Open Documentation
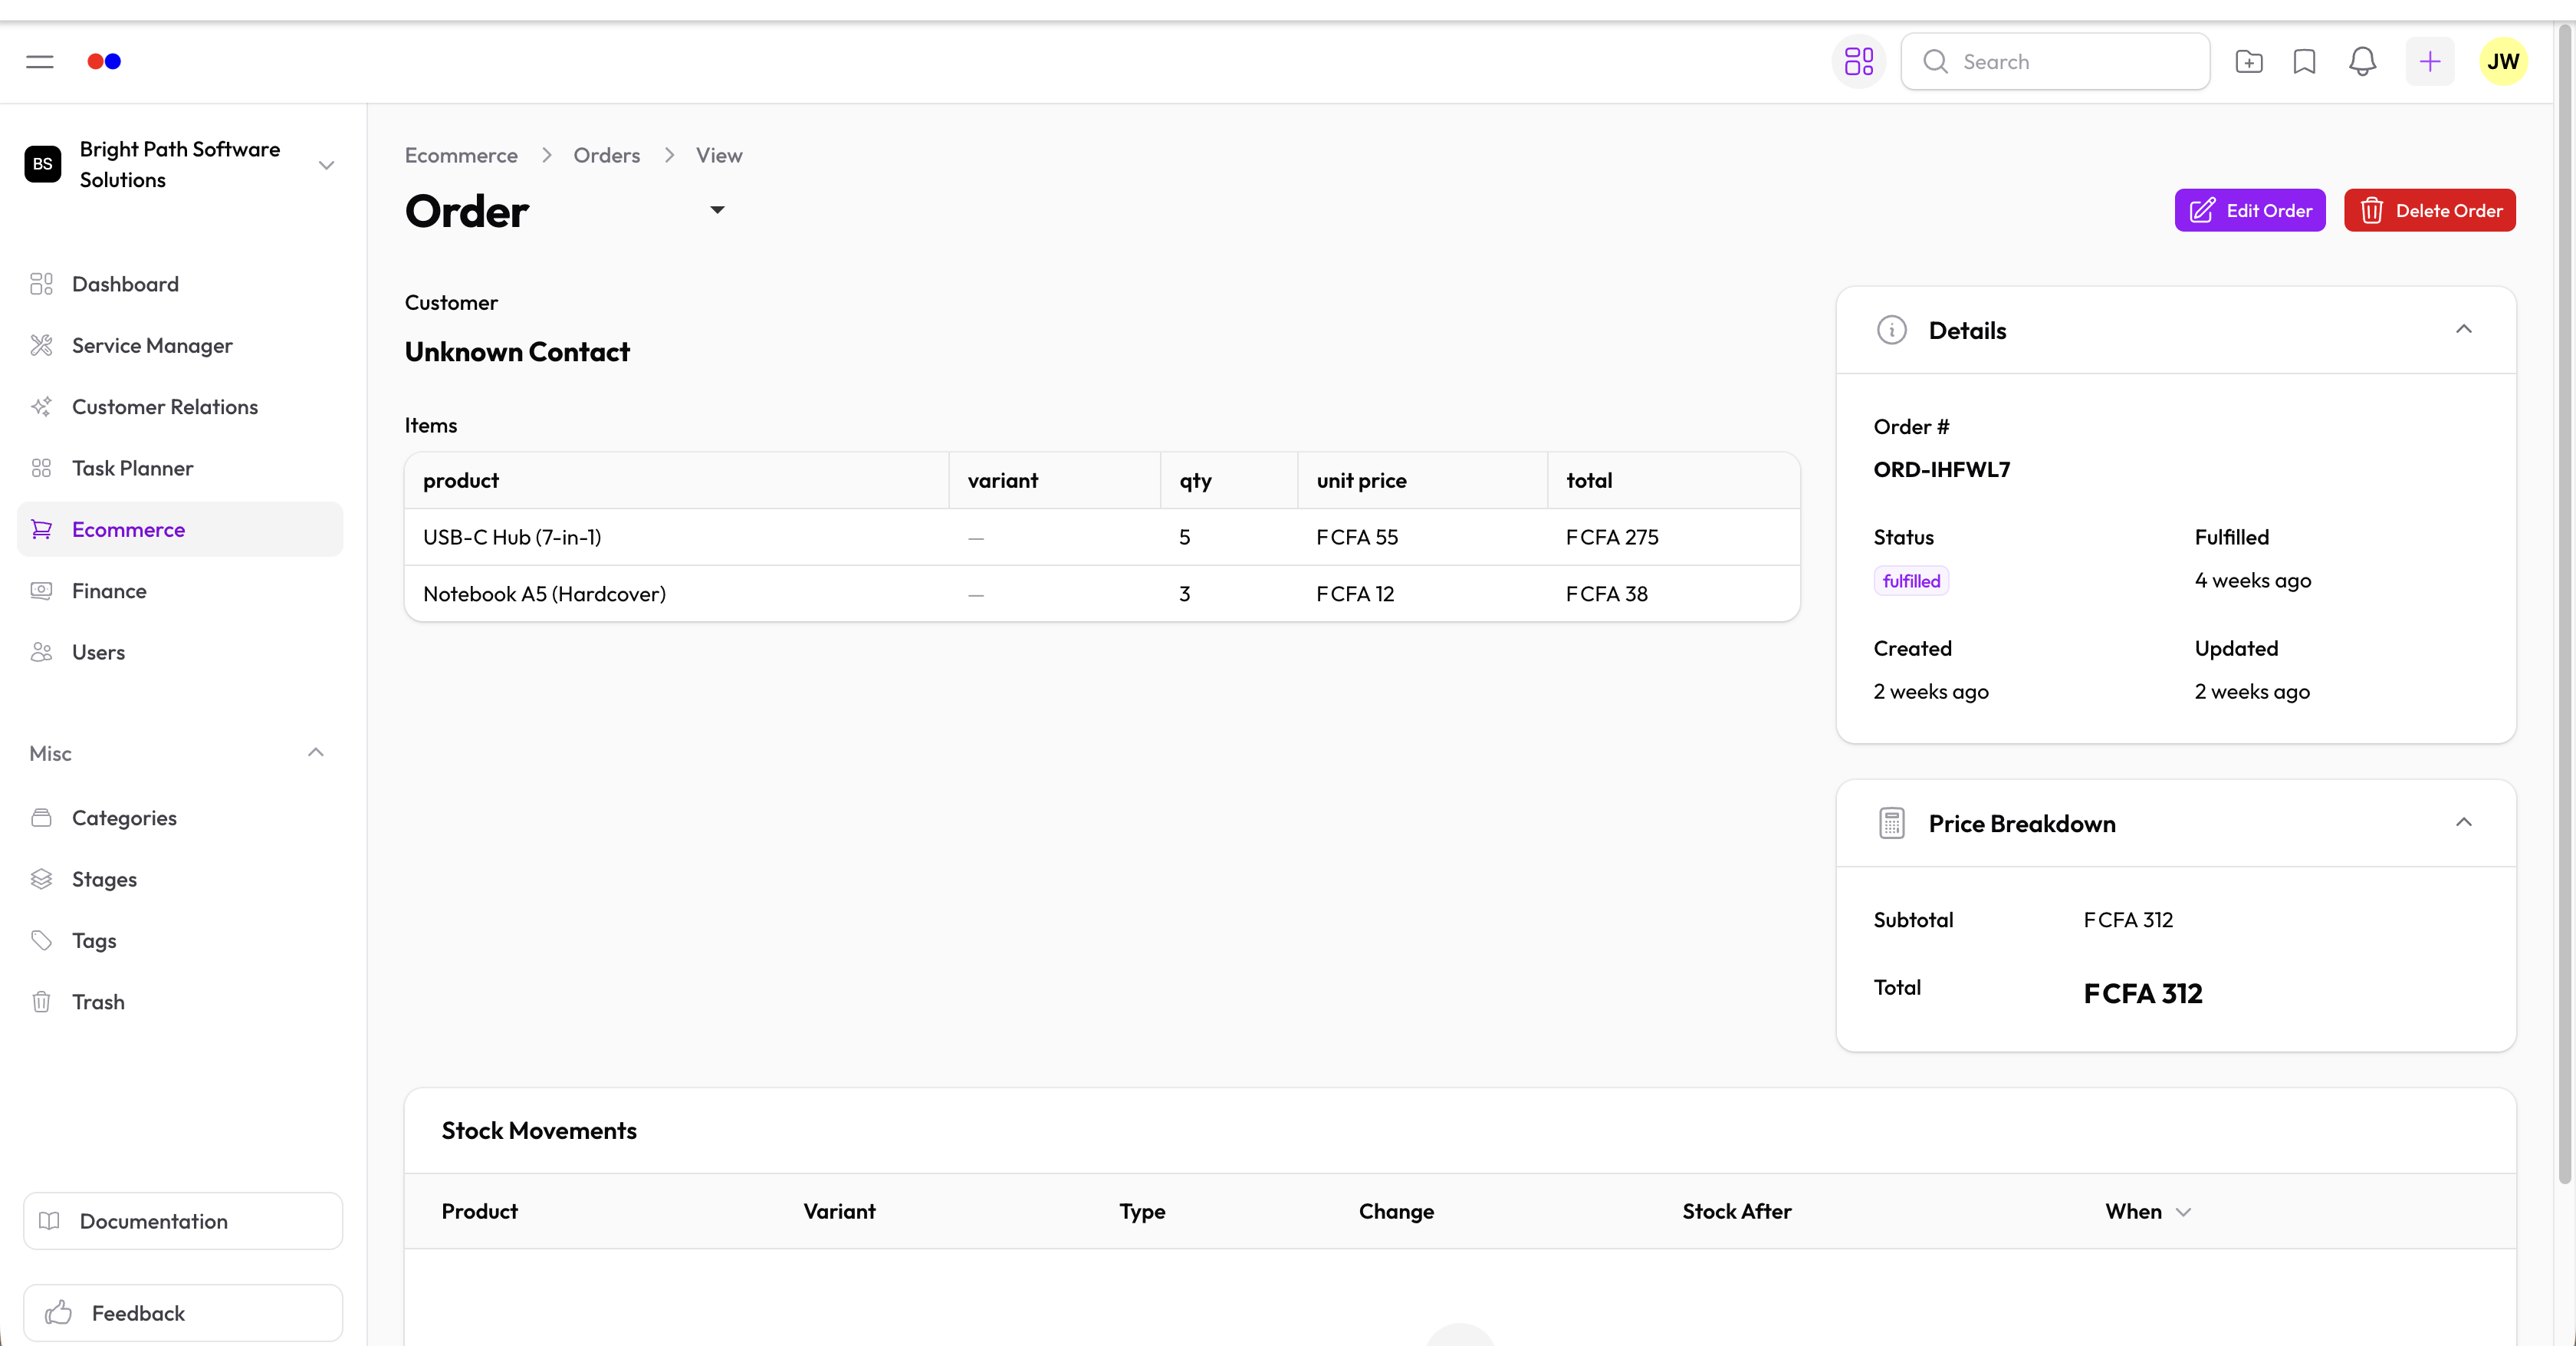 point(183,1221)
